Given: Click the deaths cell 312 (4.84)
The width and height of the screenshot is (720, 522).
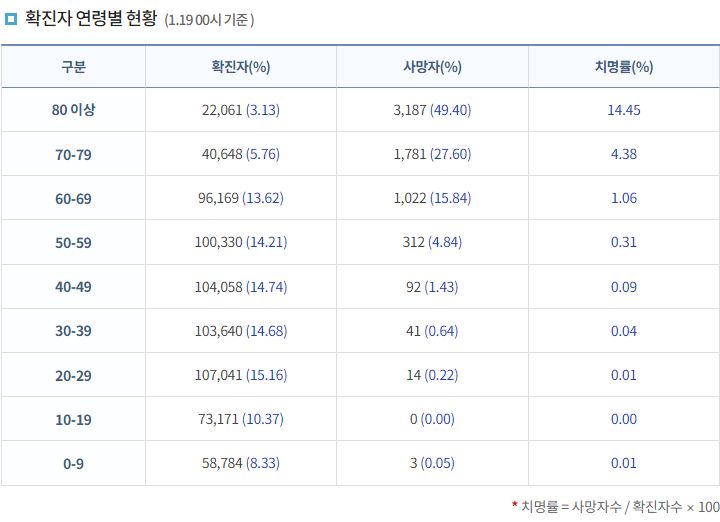Looking at the screenshot, I should point(432,242).
